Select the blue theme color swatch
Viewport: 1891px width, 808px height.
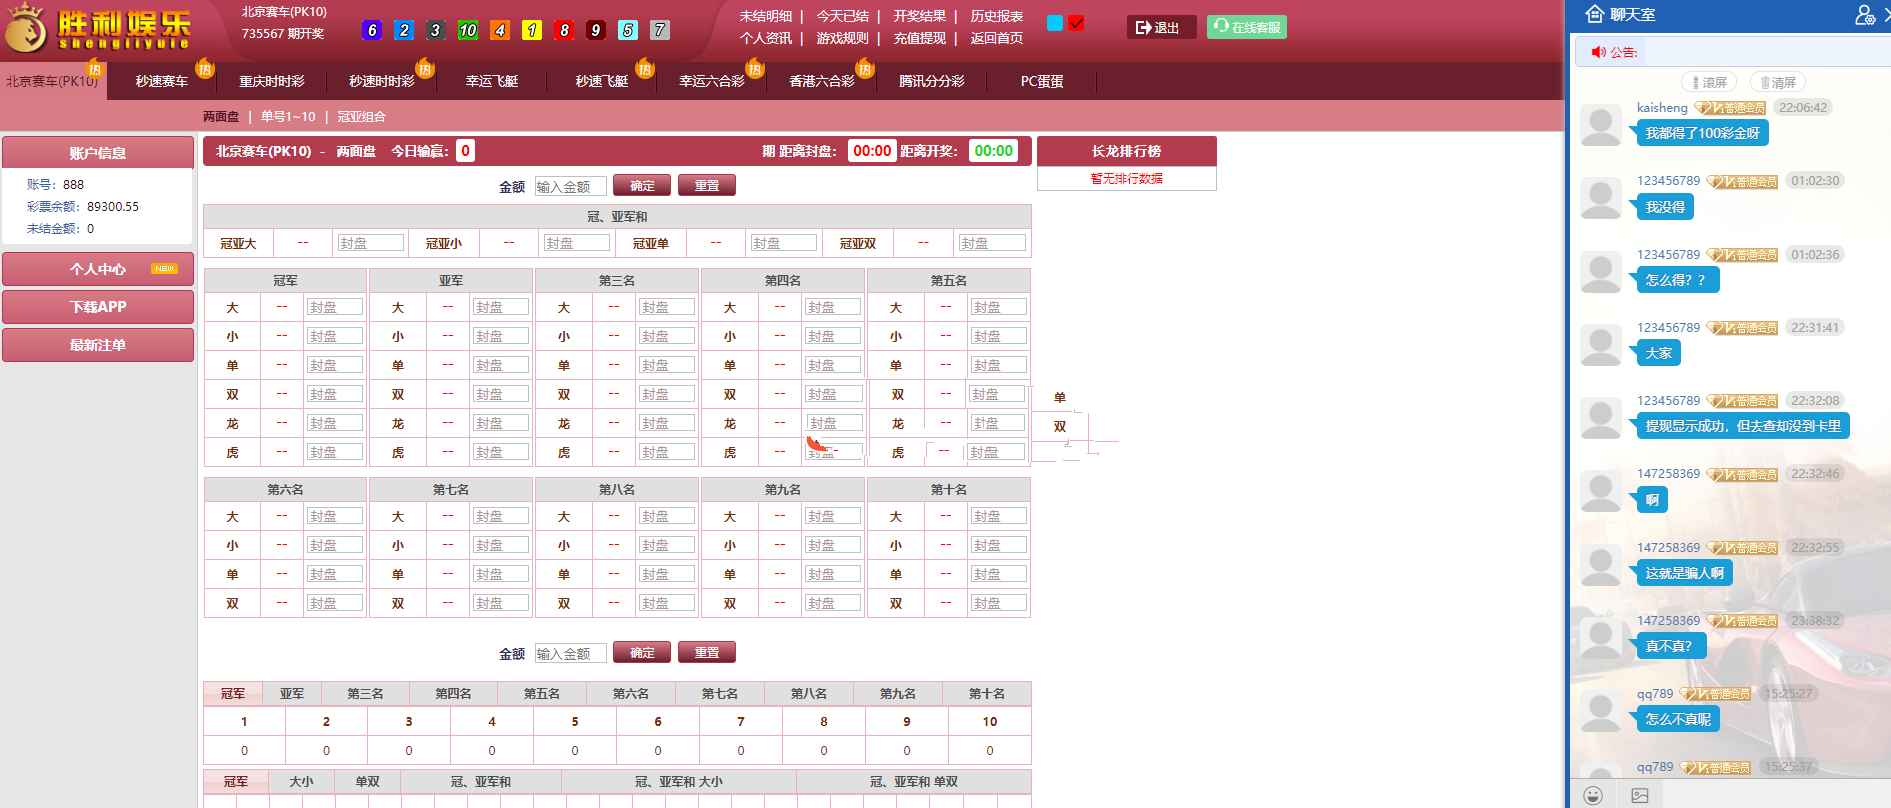pyautogui.click(x=1054, y=23)
